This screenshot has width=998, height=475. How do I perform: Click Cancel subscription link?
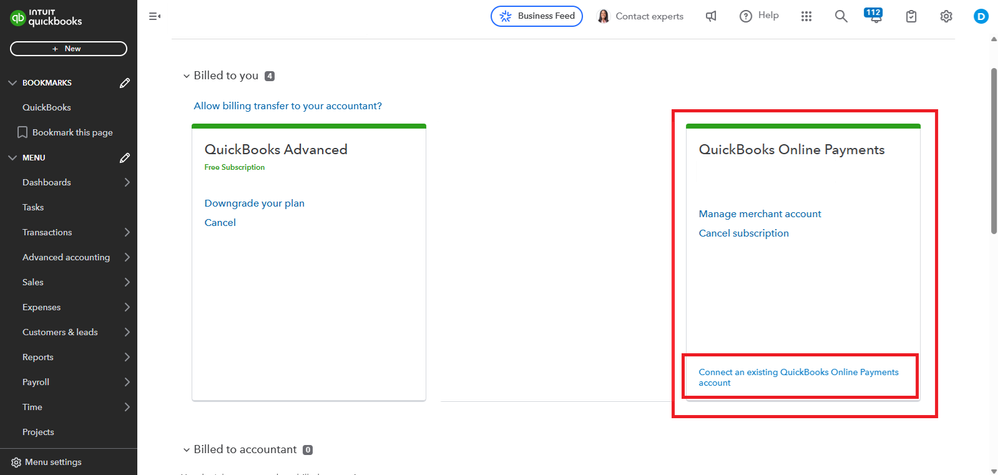point(743,233)
